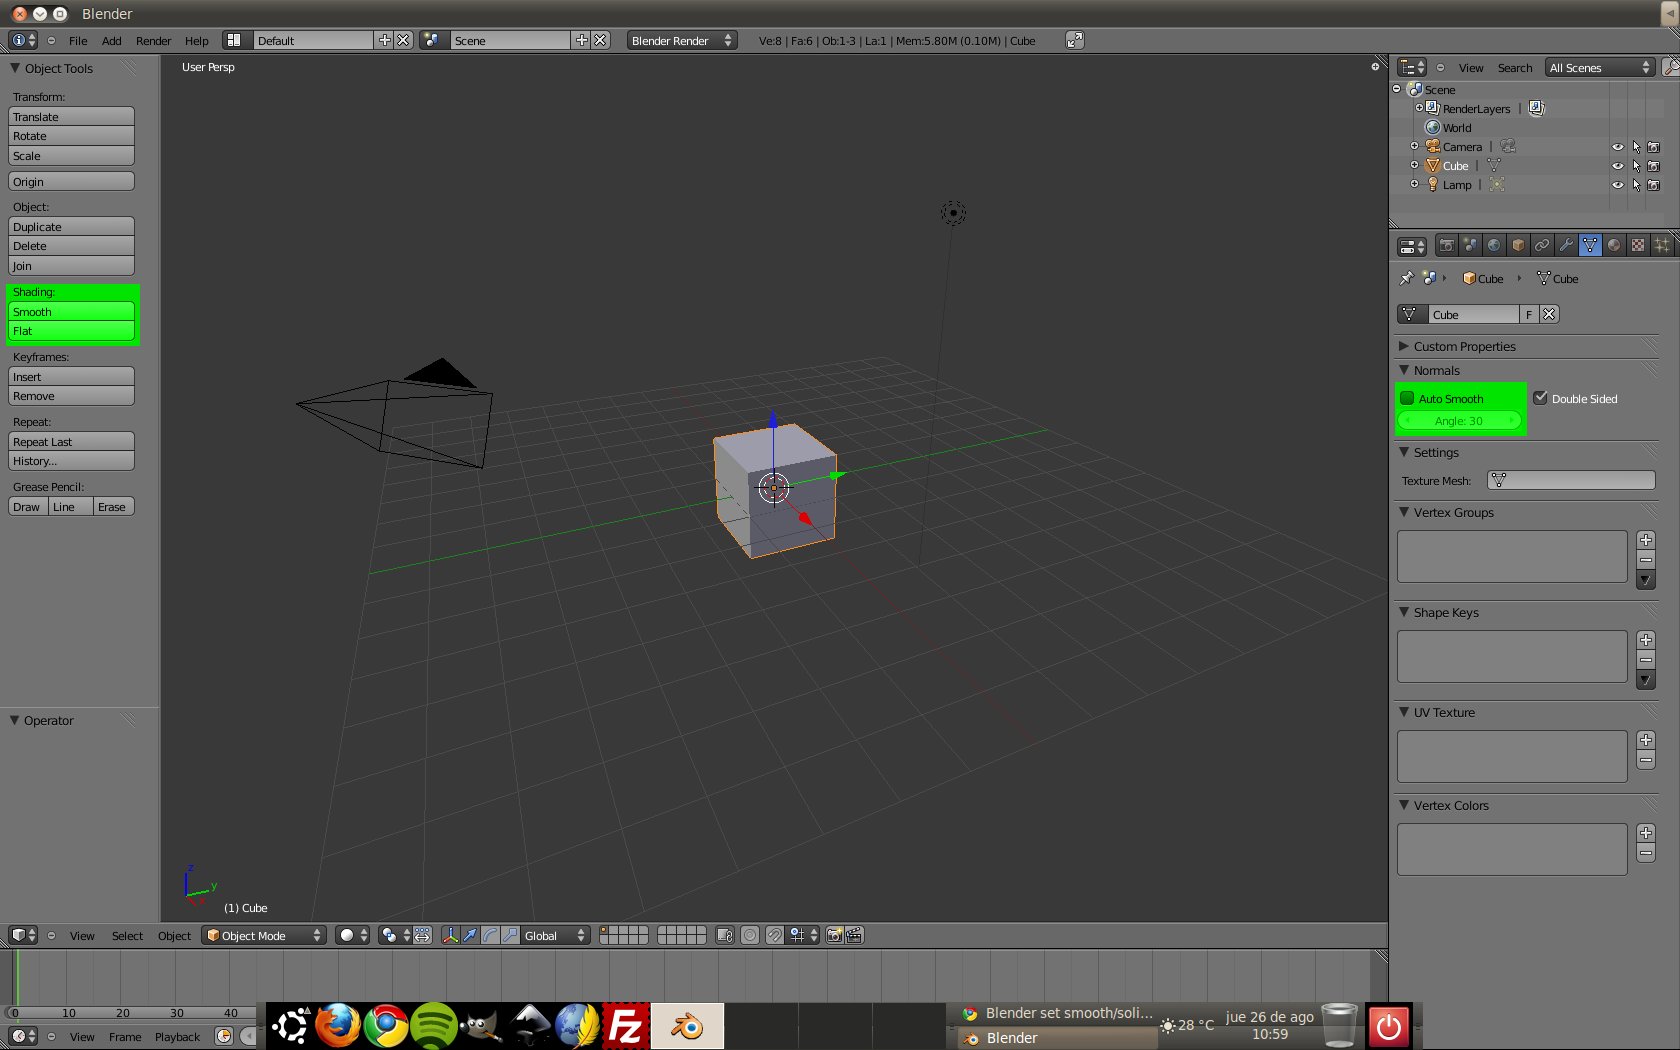Add a new vertex group with plus button
The height and width of the screenshot is (1050, 1680).
point(1646,540)
